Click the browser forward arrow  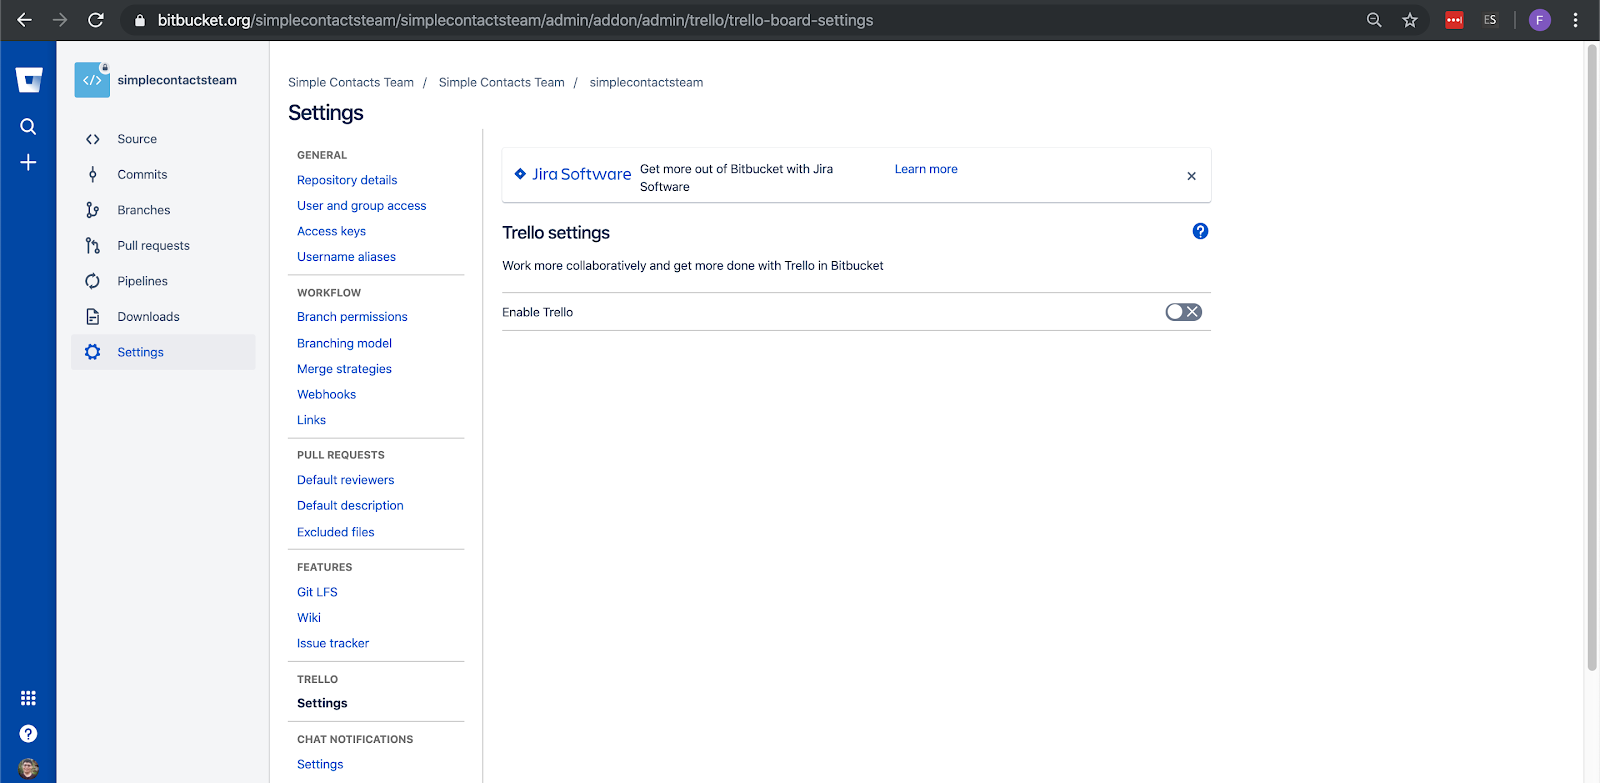[60, 20]
